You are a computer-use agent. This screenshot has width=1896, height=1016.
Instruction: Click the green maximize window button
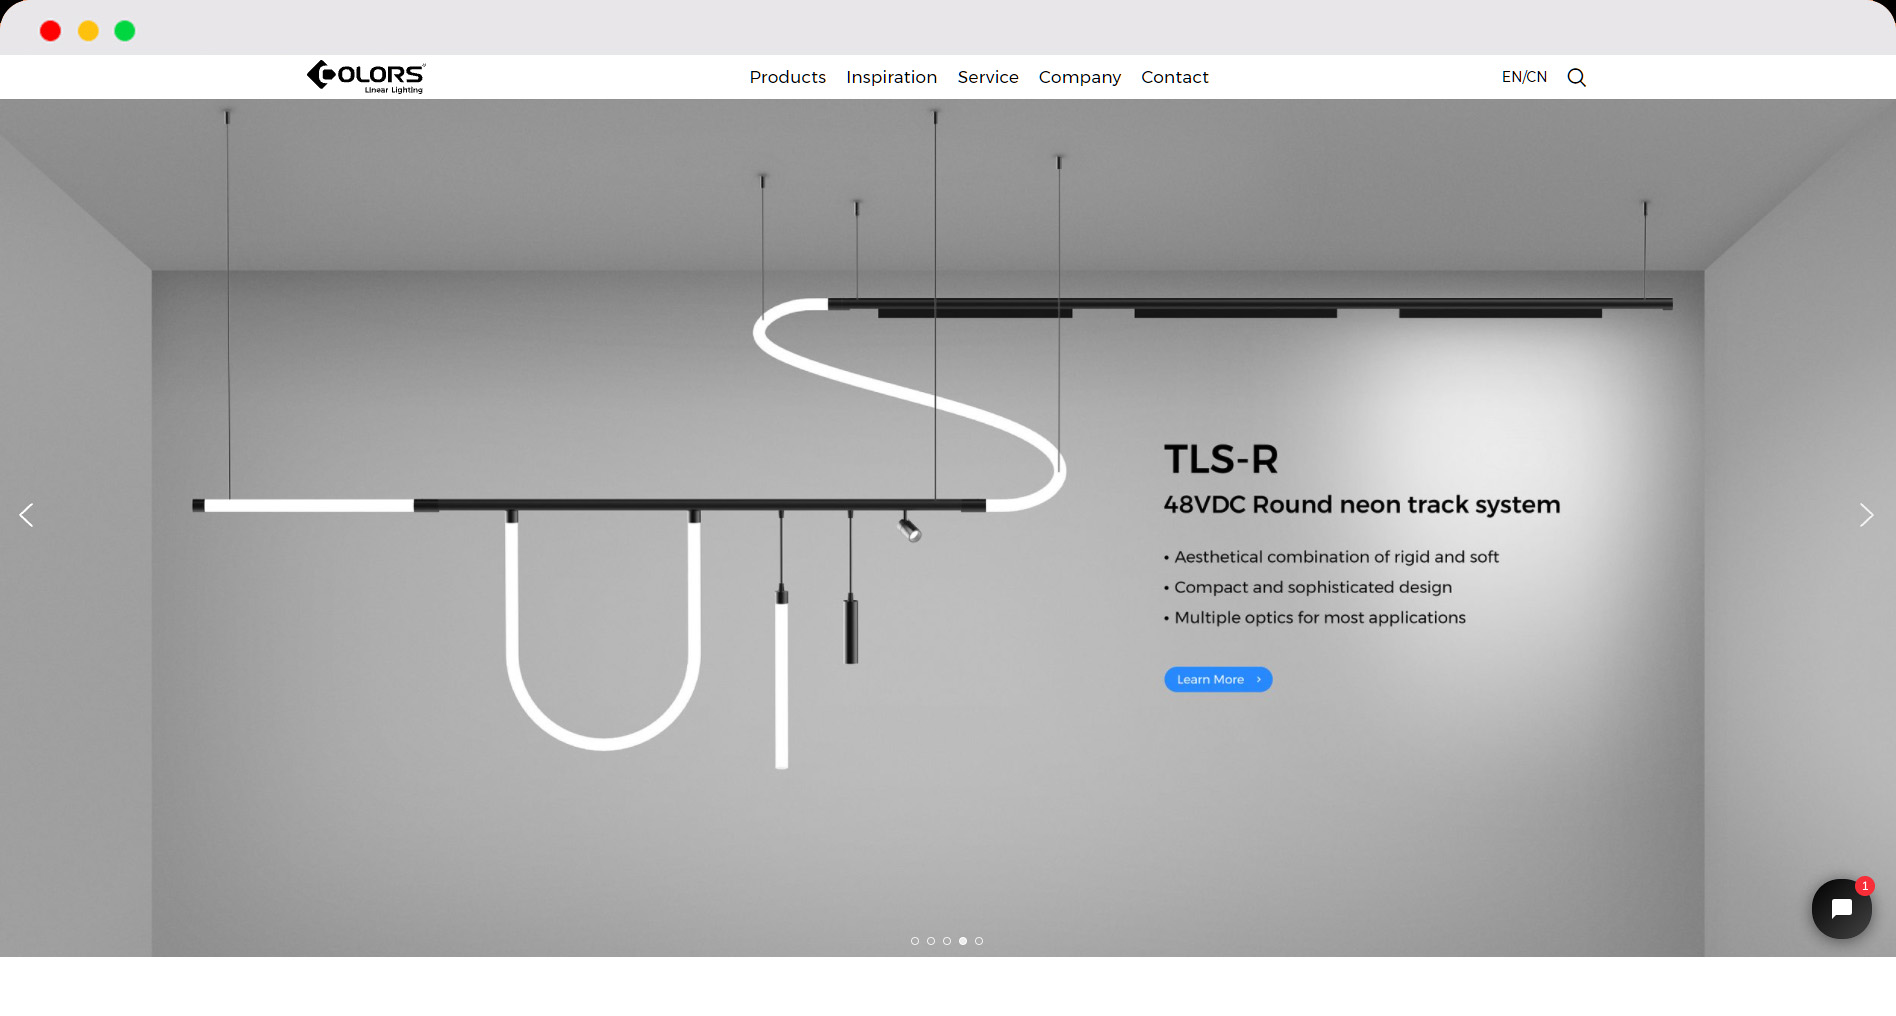(x=125, y=31)
